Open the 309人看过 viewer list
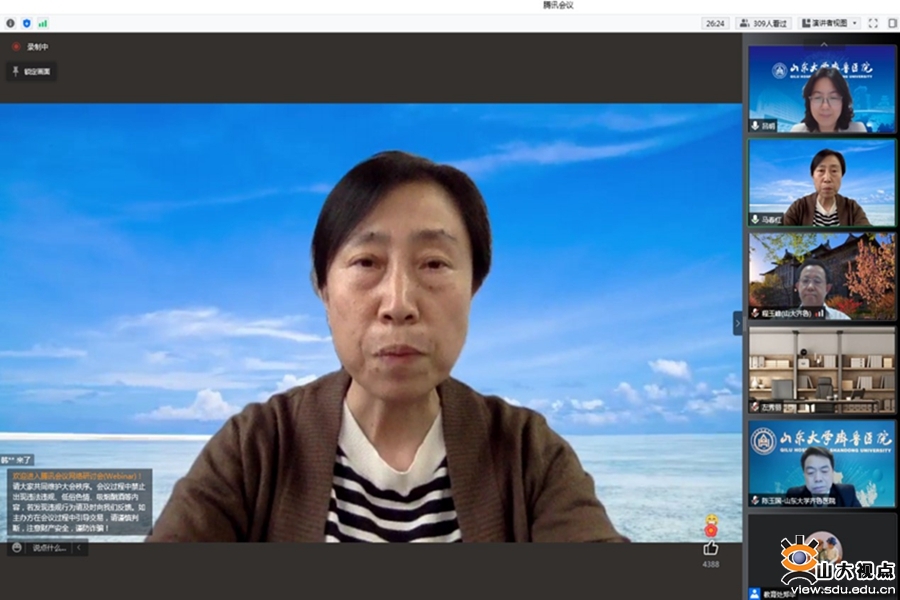 tap(764, 23)
